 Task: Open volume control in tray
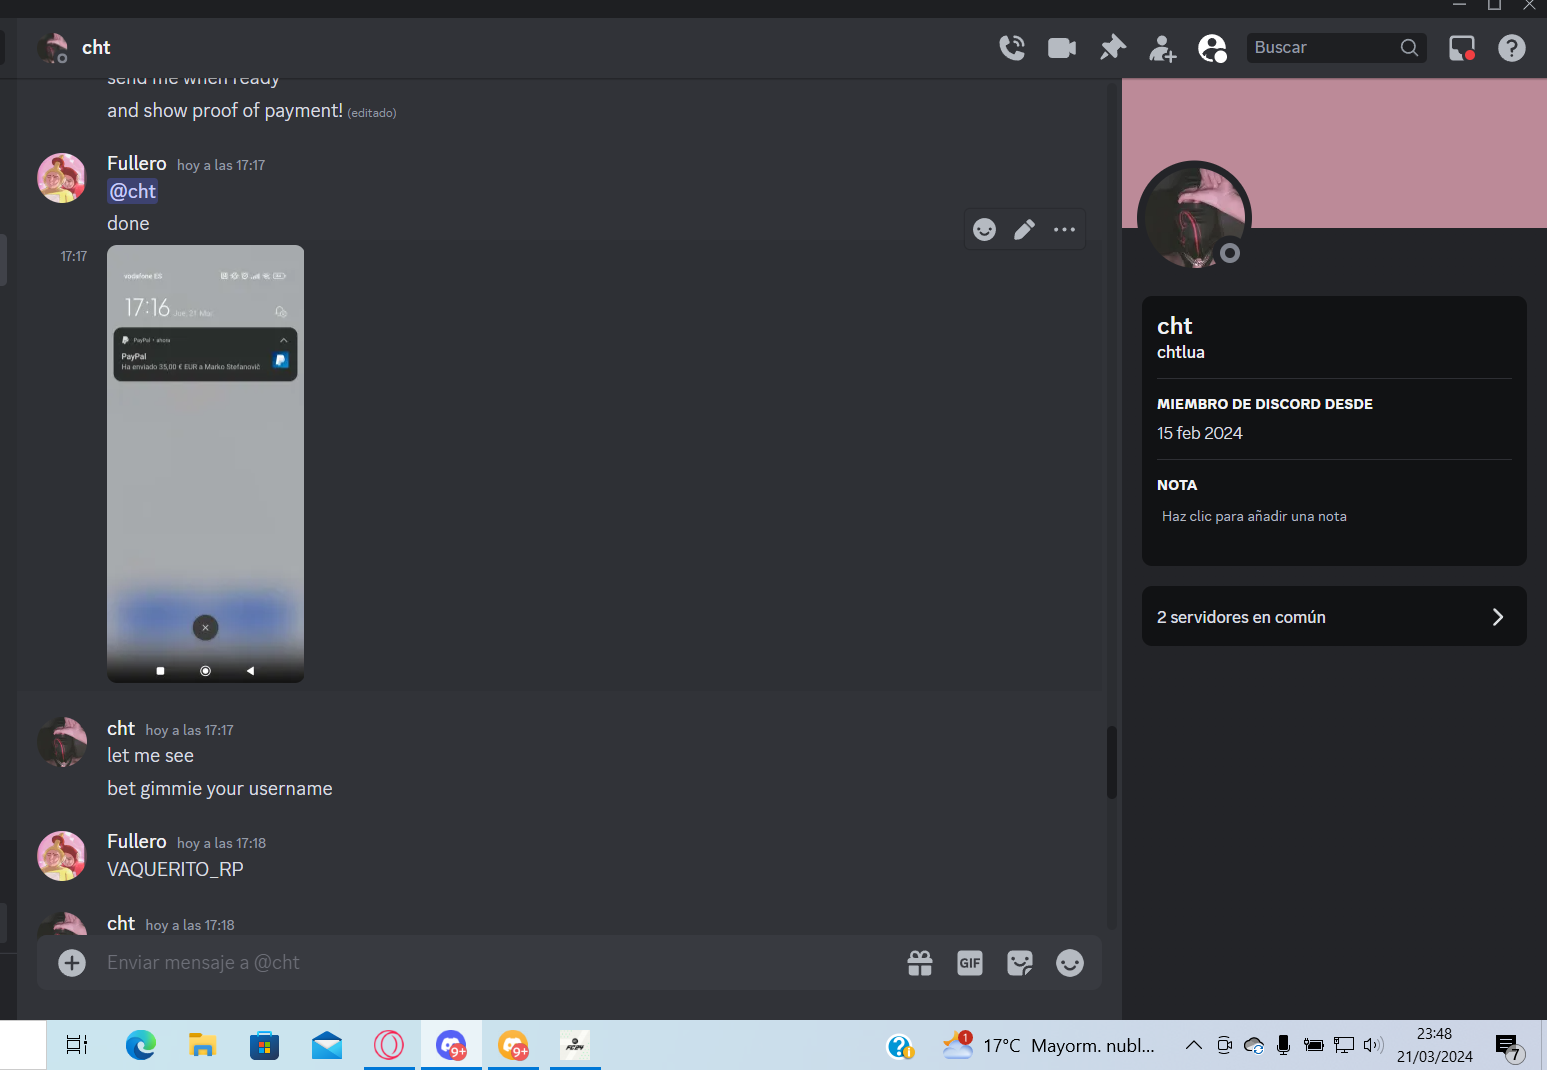point(1373,1045)
